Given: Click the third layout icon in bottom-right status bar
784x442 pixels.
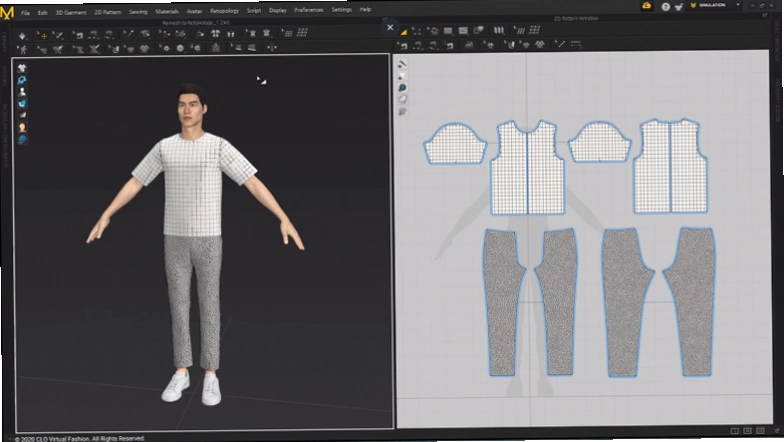Looking at the screenshot, I should pyautogui.click(x=760, y=430).
